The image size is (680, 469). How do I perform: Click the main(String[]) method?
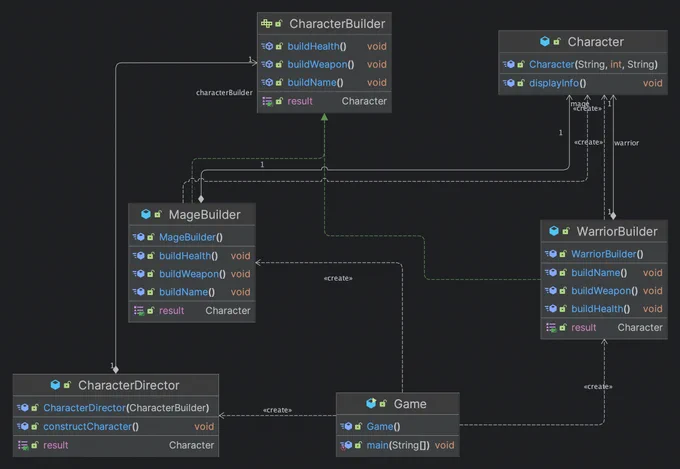click(398, 445)
